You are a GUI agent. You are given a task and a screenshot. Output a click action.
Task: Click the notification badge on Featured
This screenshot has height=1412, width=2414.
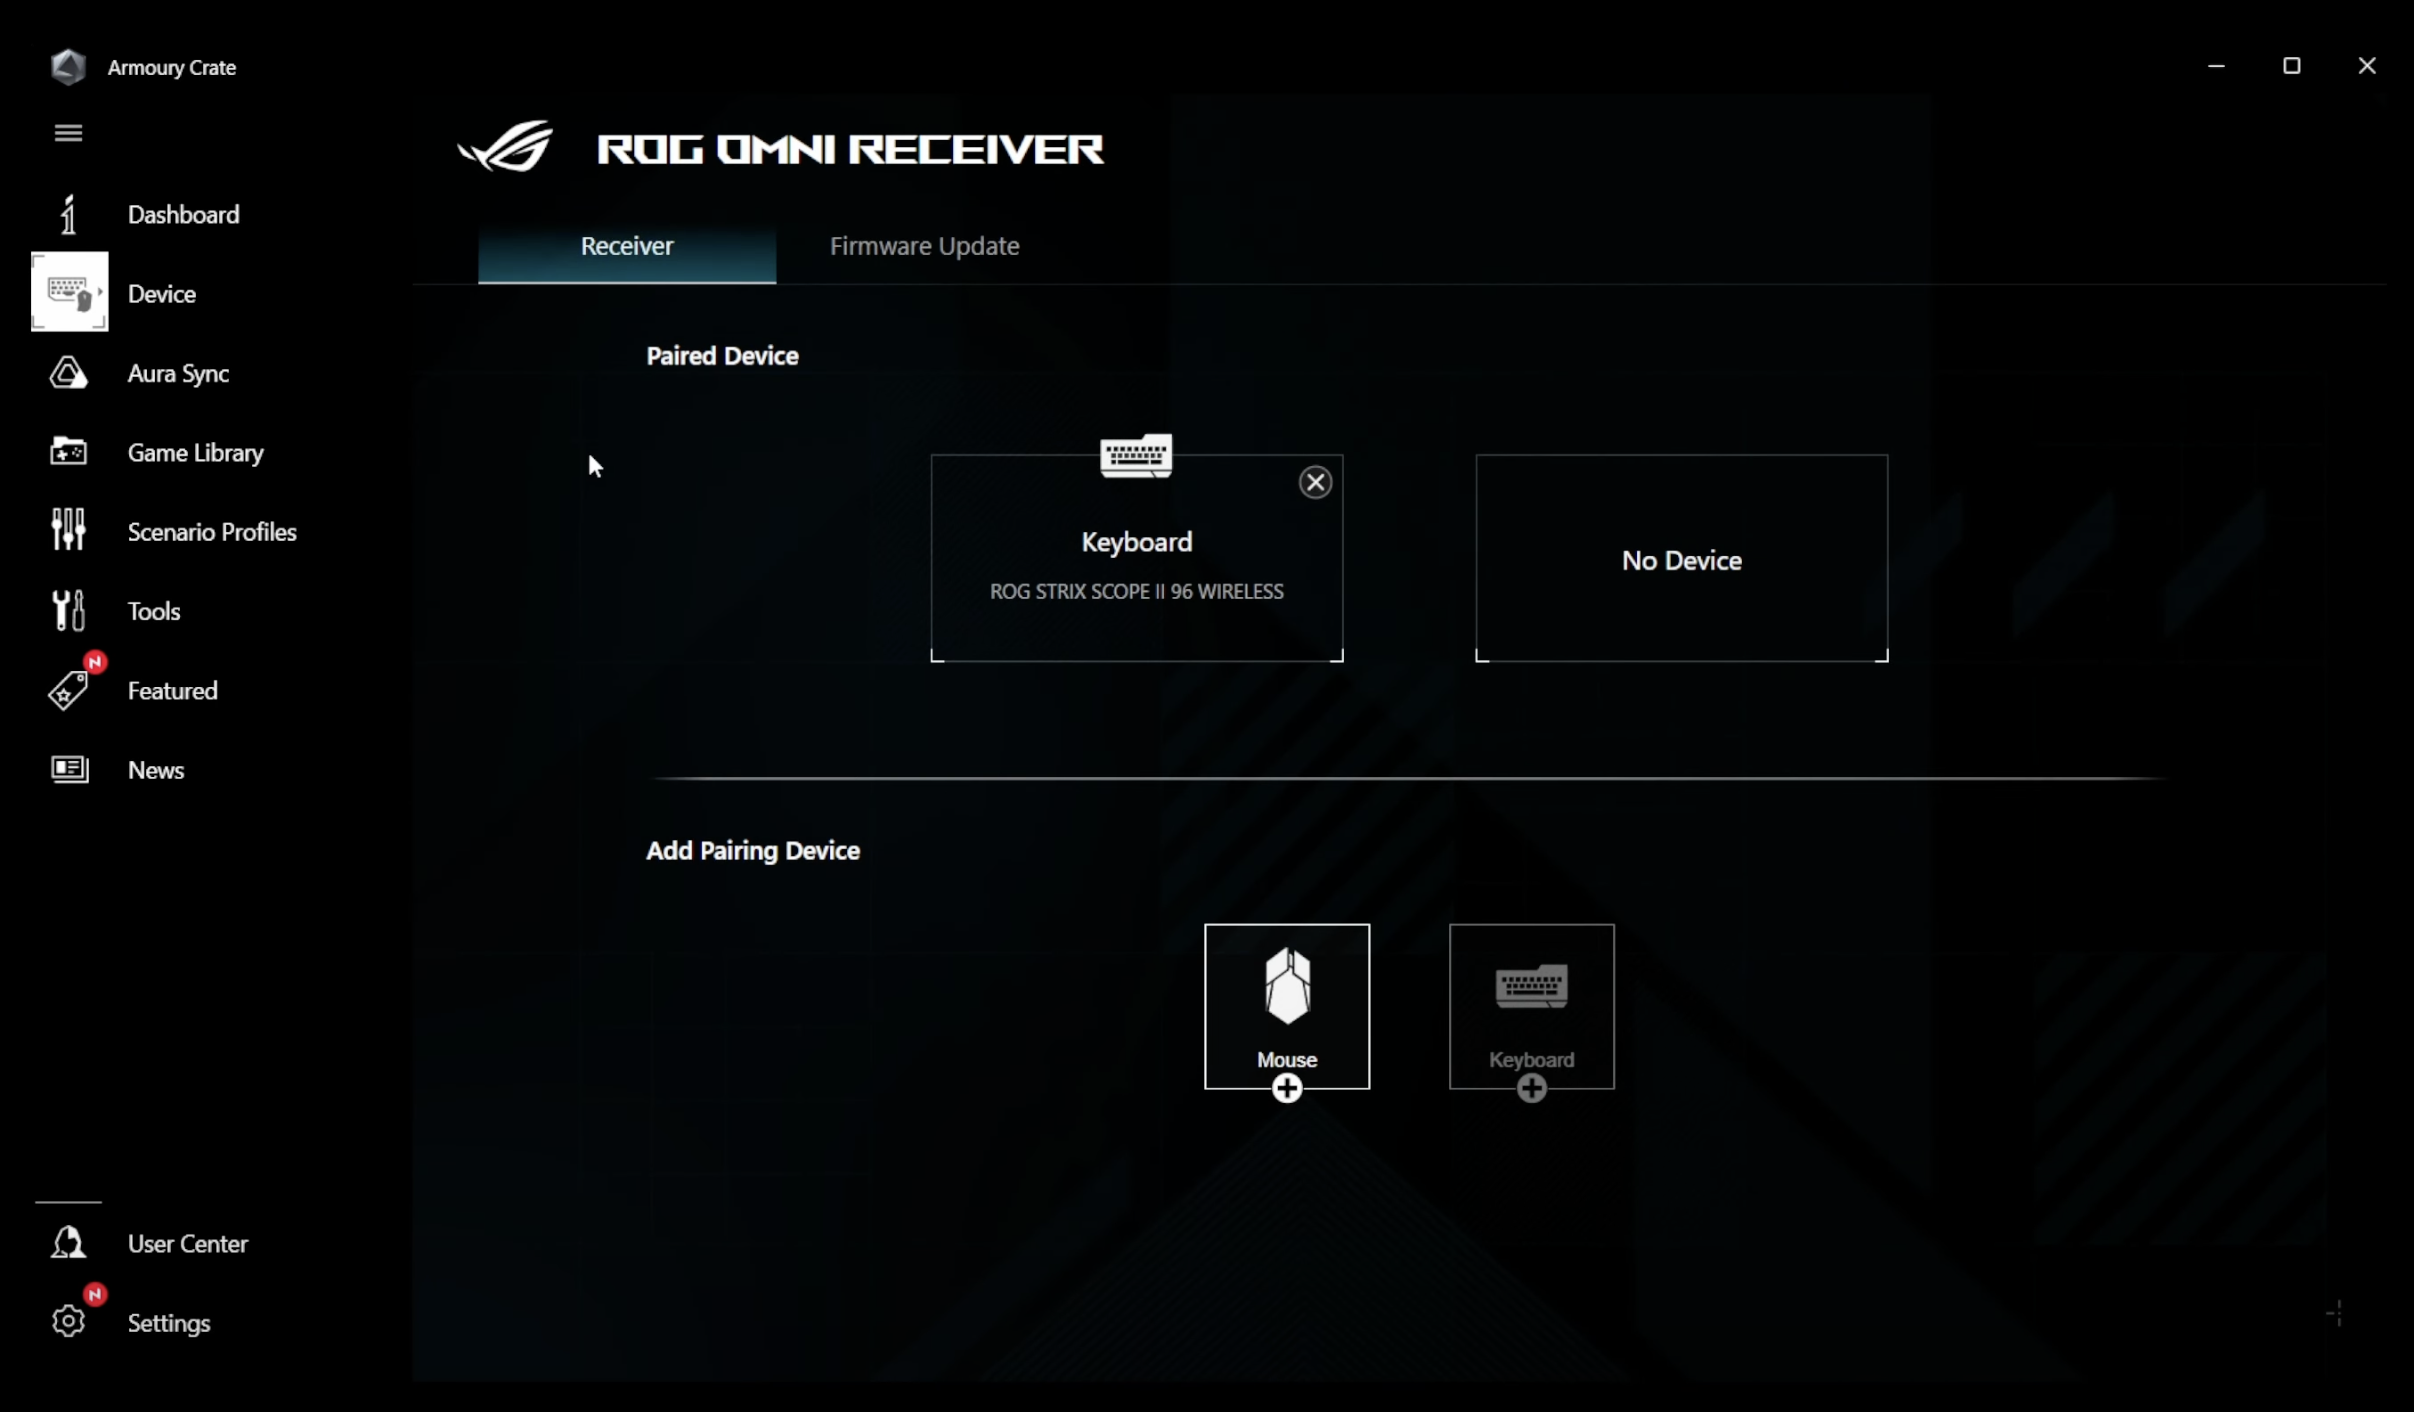(x=95, y=662)
